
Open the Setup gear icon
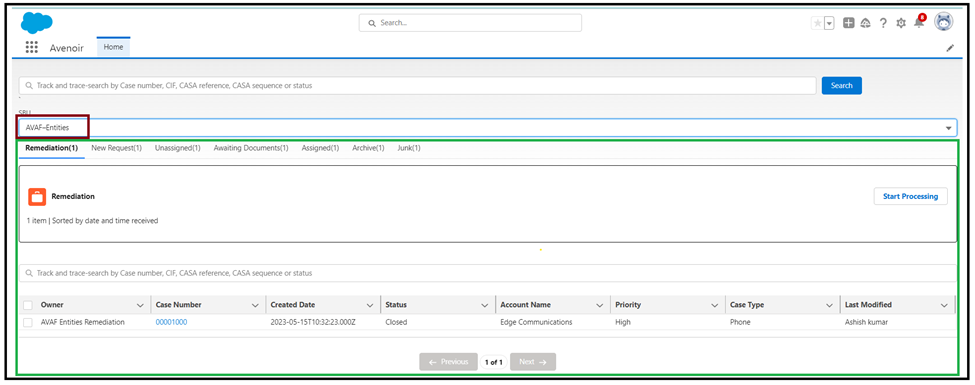pyautogui.click(x=900, y=23)
